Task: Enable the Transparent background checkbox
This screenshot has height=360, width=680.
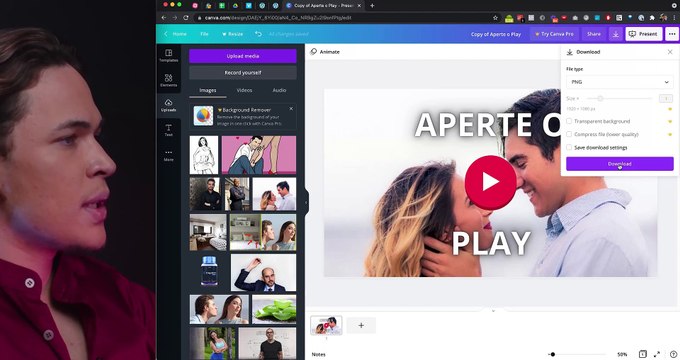Action: coord(569,121)
